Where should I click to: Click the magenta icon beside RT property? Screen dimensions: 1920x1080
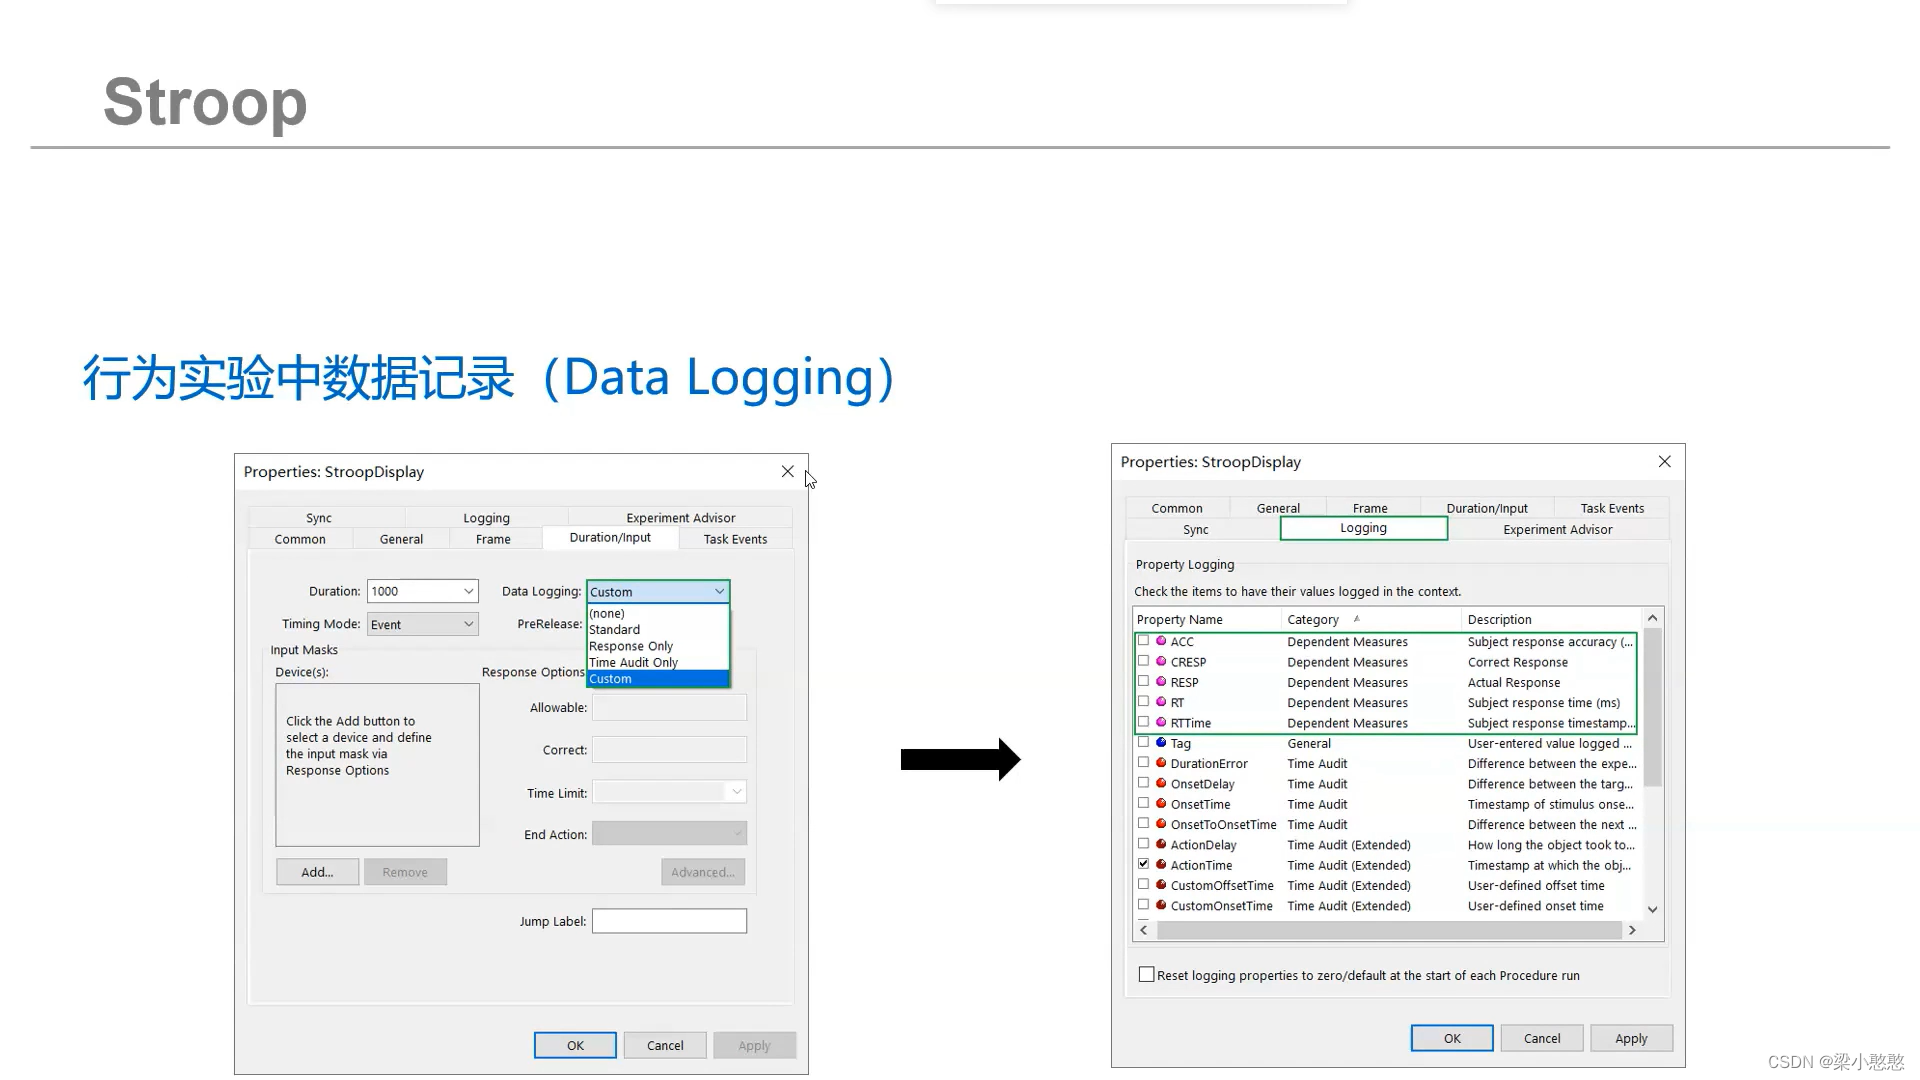[x=1161, y=702]
